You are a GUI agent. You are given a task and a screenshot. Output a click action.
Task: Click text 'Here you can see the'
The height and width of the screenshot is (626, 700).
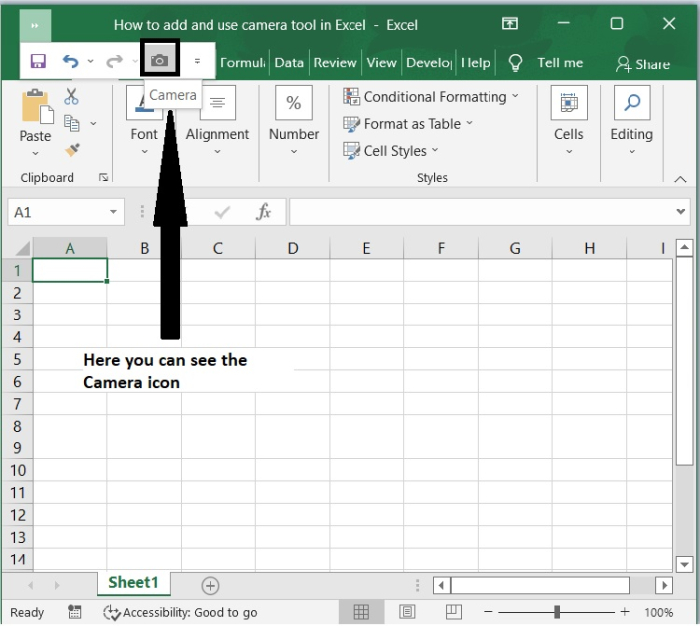(x=165, y=360)
